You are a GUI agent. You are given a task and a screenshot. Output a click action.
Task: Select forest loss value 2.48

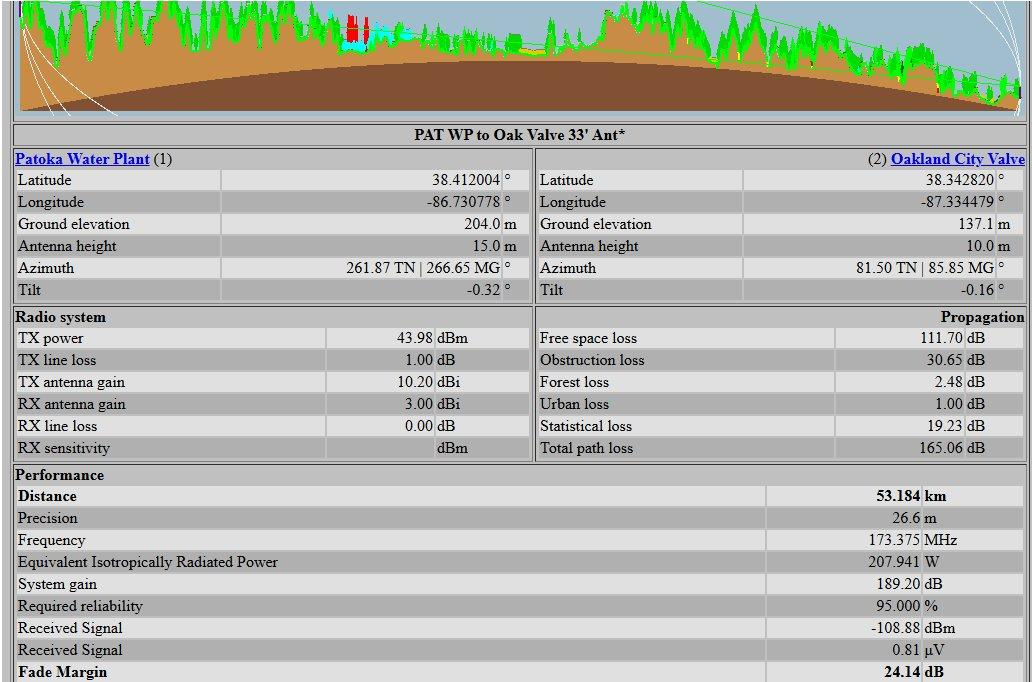(x=950, y=382)
